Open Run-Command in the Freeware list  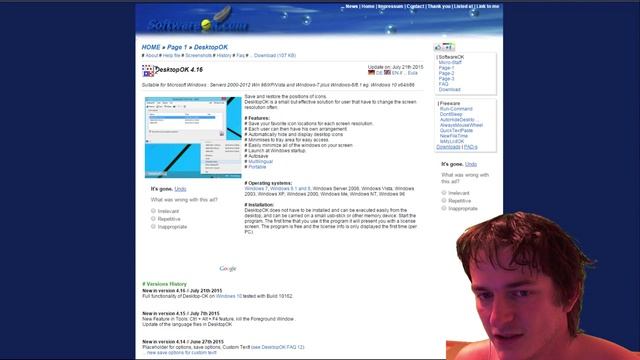456,109
